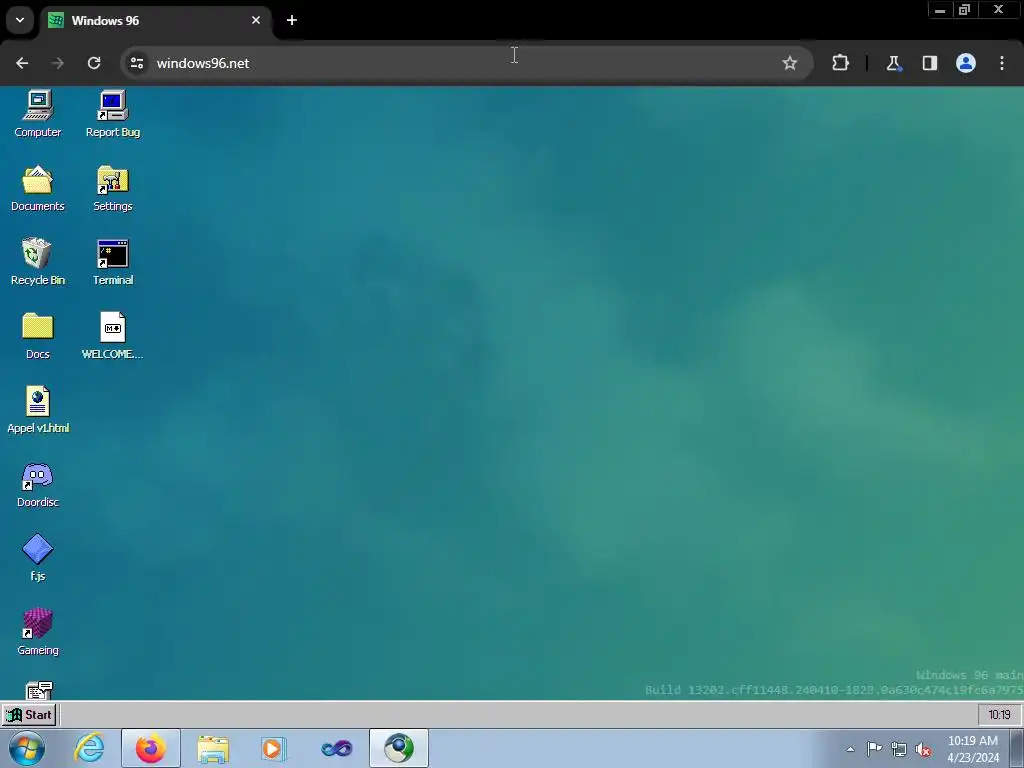Open the system clock 10:19 AM
Screen dimensions: 1024x768
pyautogui.click(x=973, y=749)
